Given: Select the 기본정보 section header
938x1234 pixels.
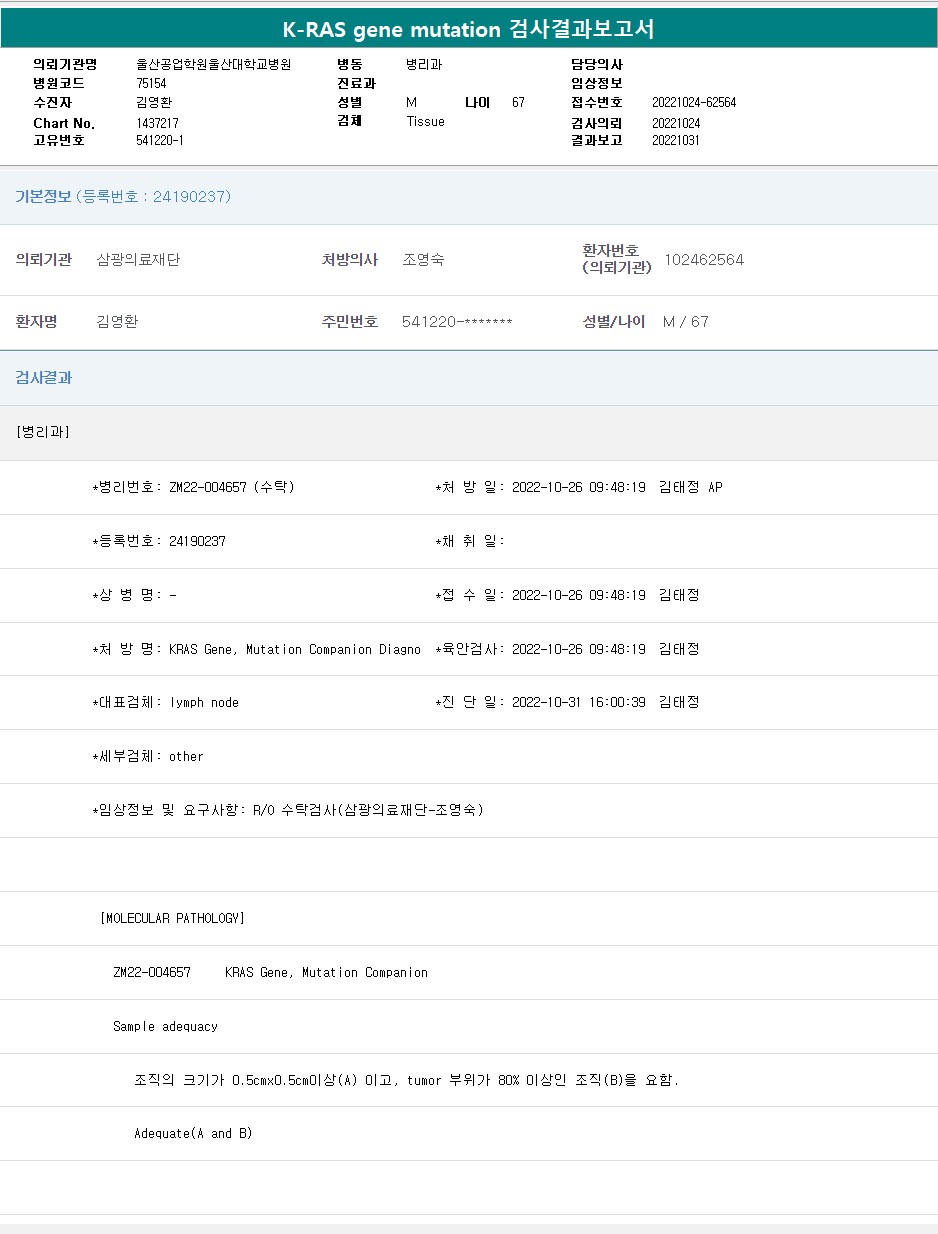Looking at the screenshot, I should click(123, 197).
